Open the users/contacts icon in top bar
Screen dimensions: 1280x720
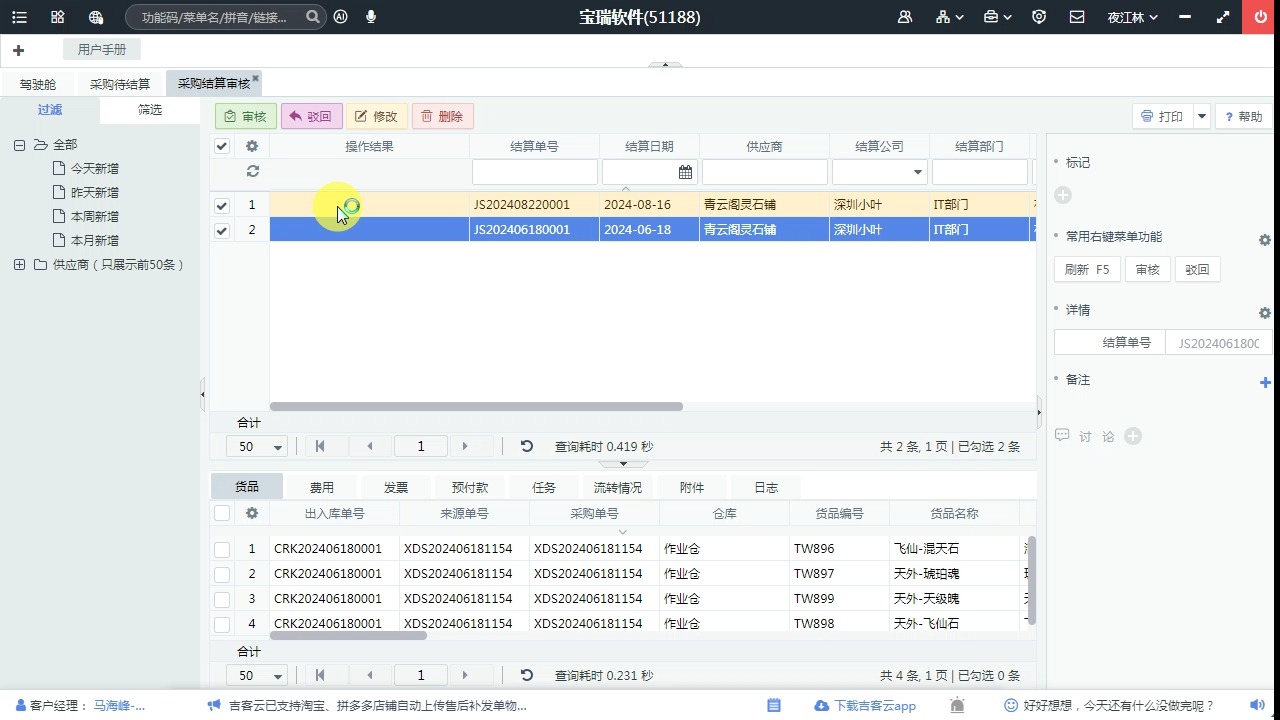point(905,17)
